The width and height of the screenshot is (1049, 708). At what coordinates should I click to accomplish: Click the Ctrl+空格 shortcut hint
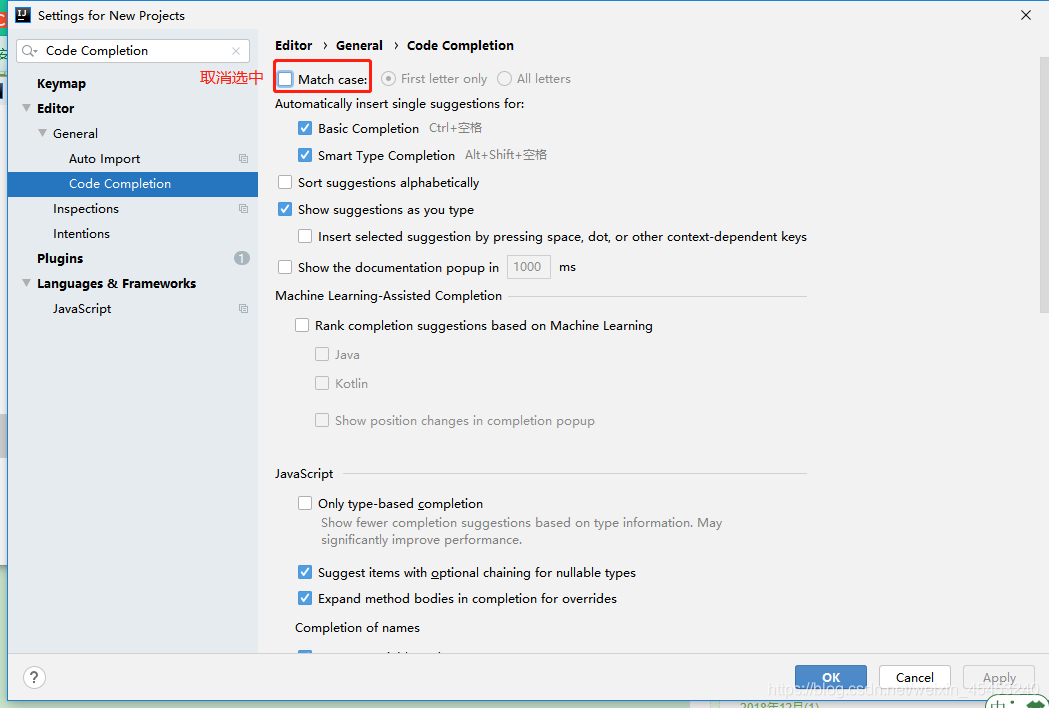456,128
